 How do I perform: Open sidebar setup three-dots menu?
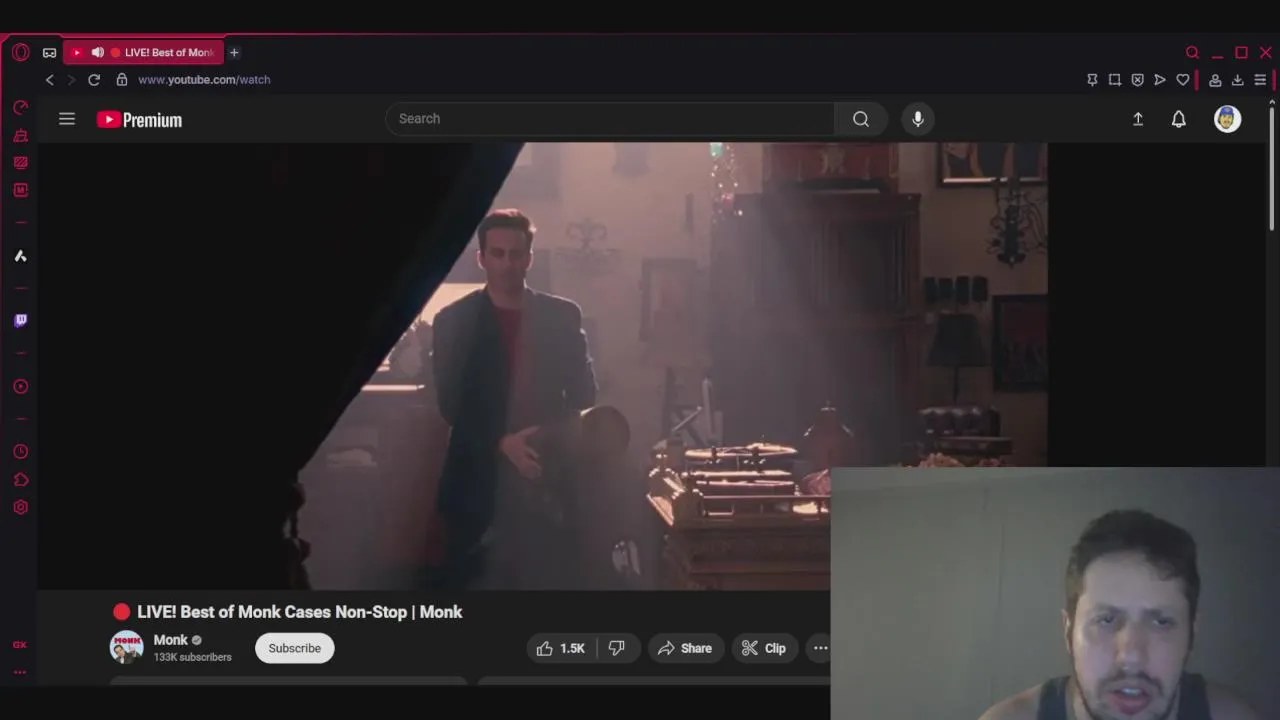pos(20,672)
